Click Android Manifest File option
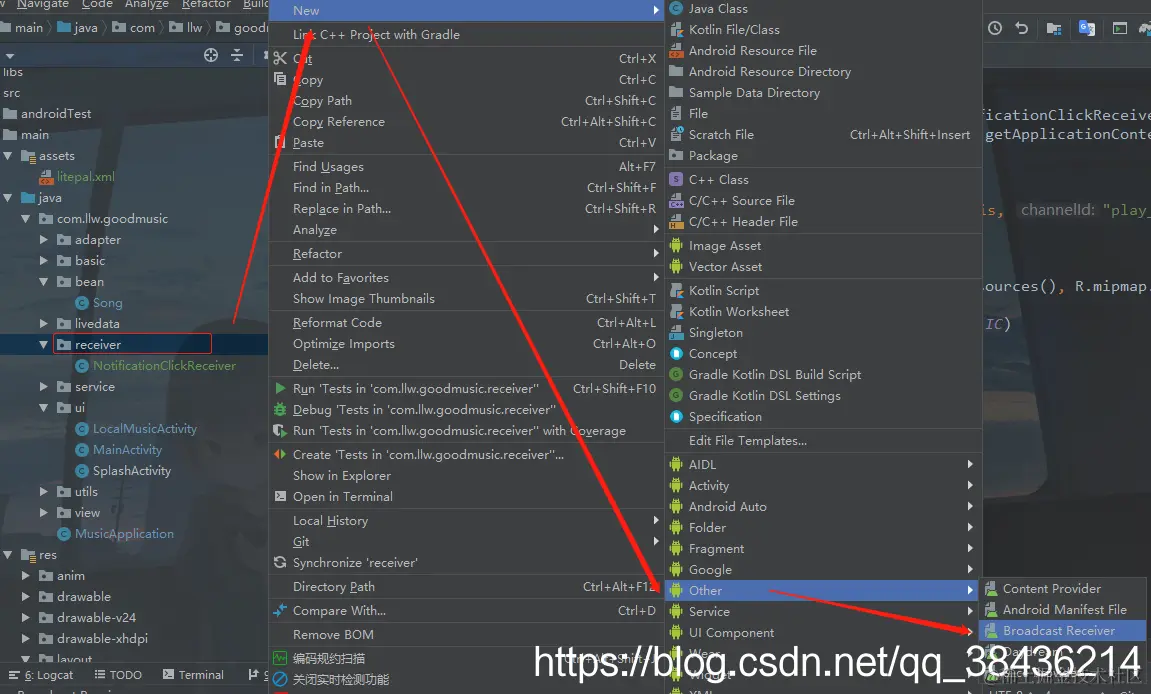The height and width of the screenshot is (694, 1151). pos(1064,610)
